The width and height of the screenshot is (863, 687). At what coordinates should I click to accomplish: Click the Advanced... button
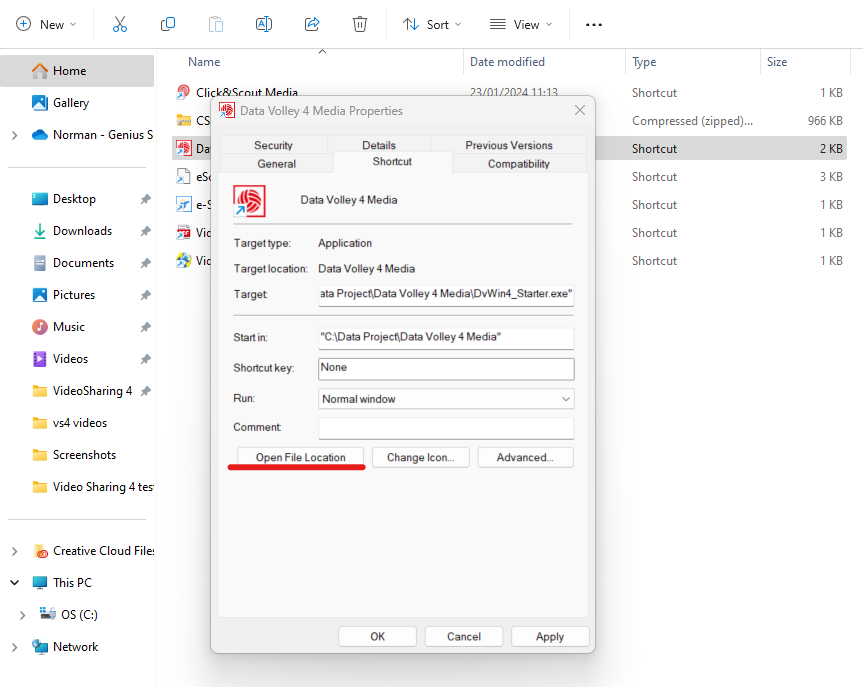tap(525, 457)
